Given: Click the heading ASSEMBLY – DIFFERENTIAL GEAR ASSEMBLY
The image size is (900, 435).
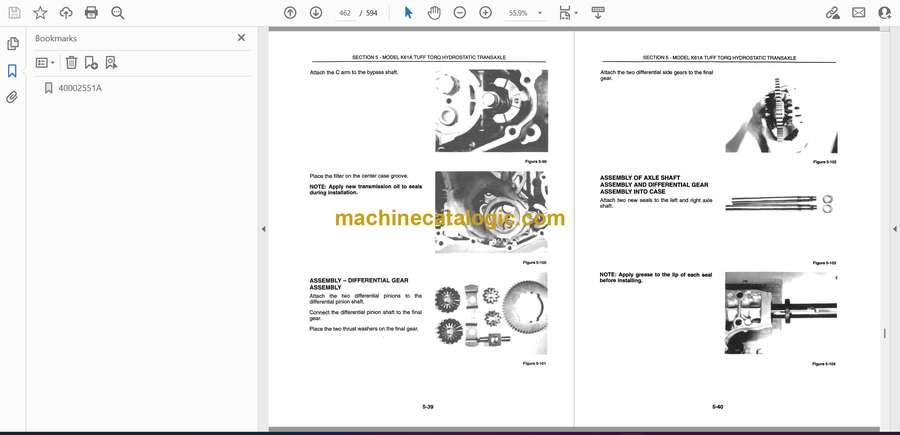Looking at the screenshot, I should 359,283.
